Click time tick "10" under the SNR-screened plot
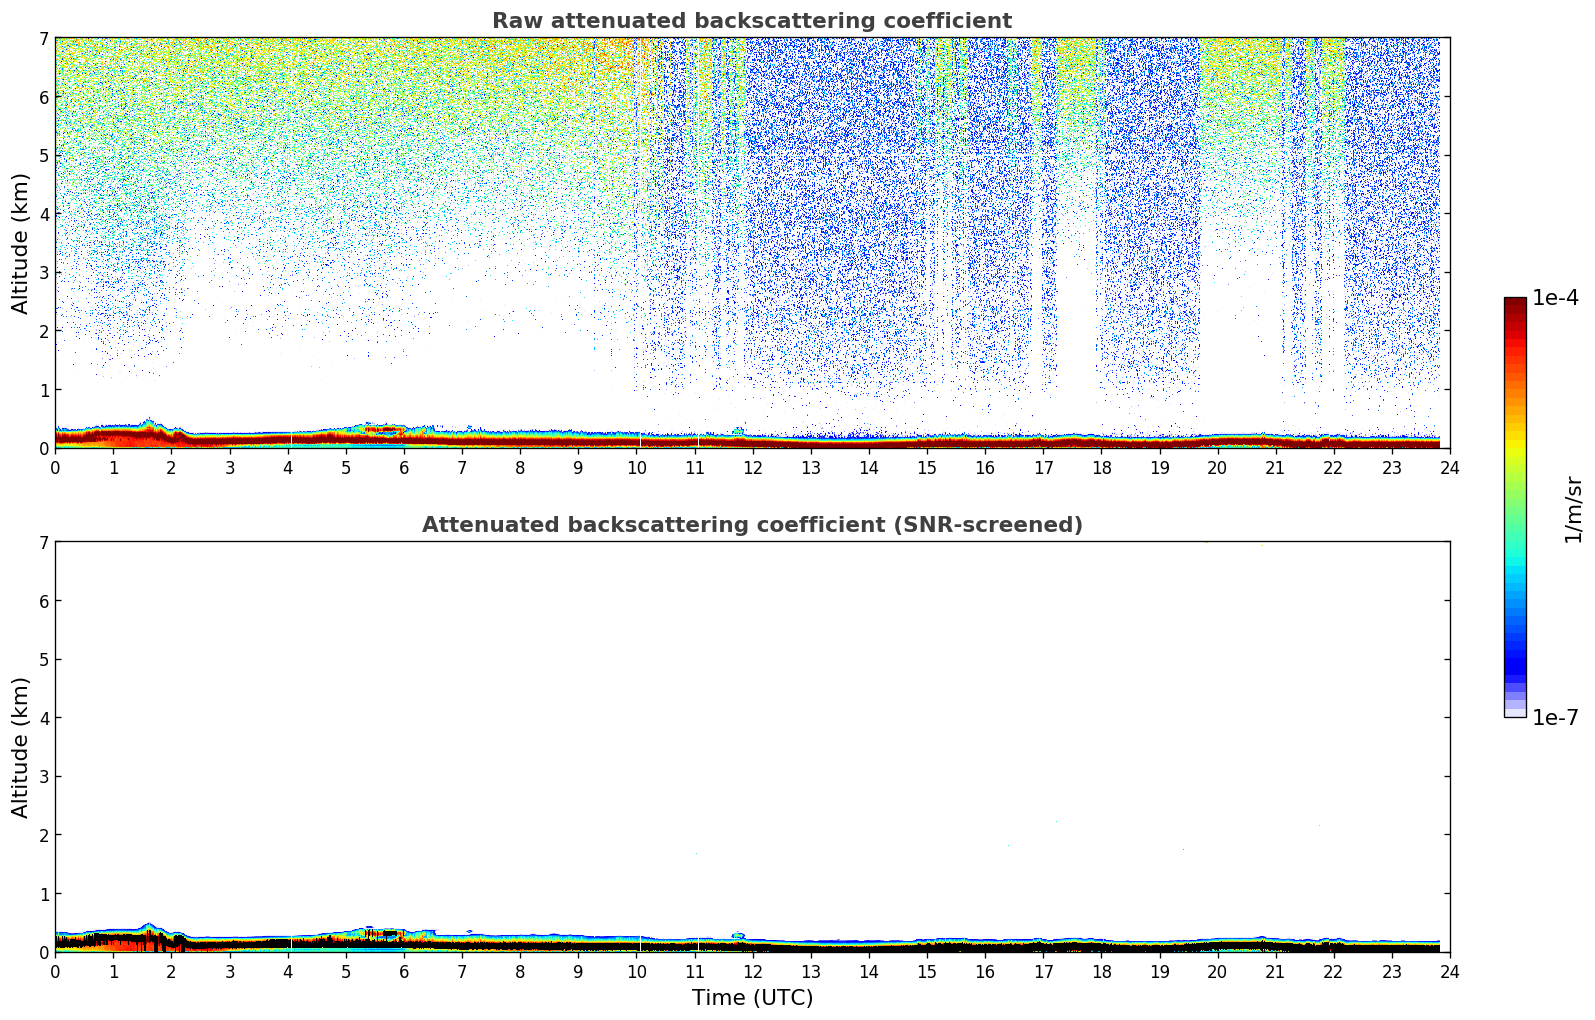This screenshot has height=1020, width=1595. tap(636, 972)
